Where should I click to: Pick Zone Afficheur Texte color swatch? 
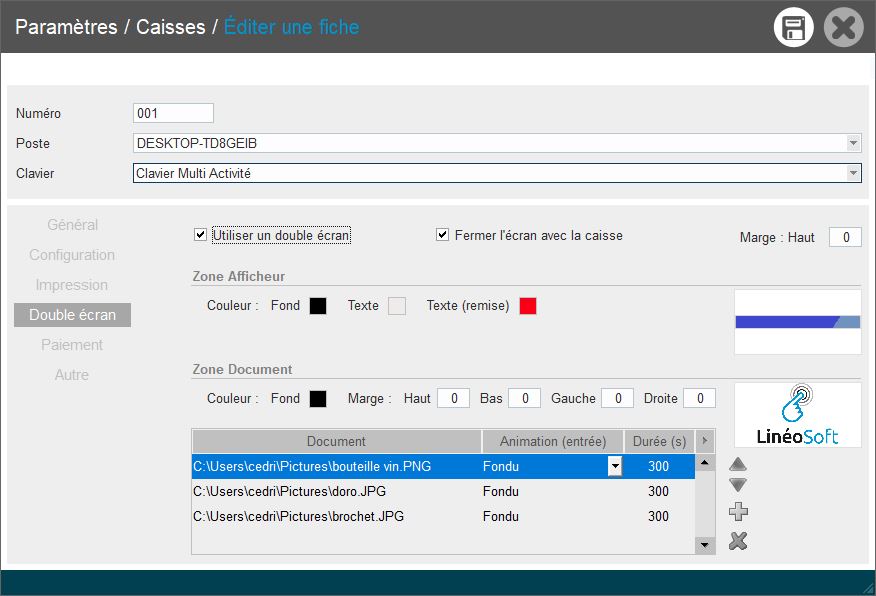coord(397,306)
